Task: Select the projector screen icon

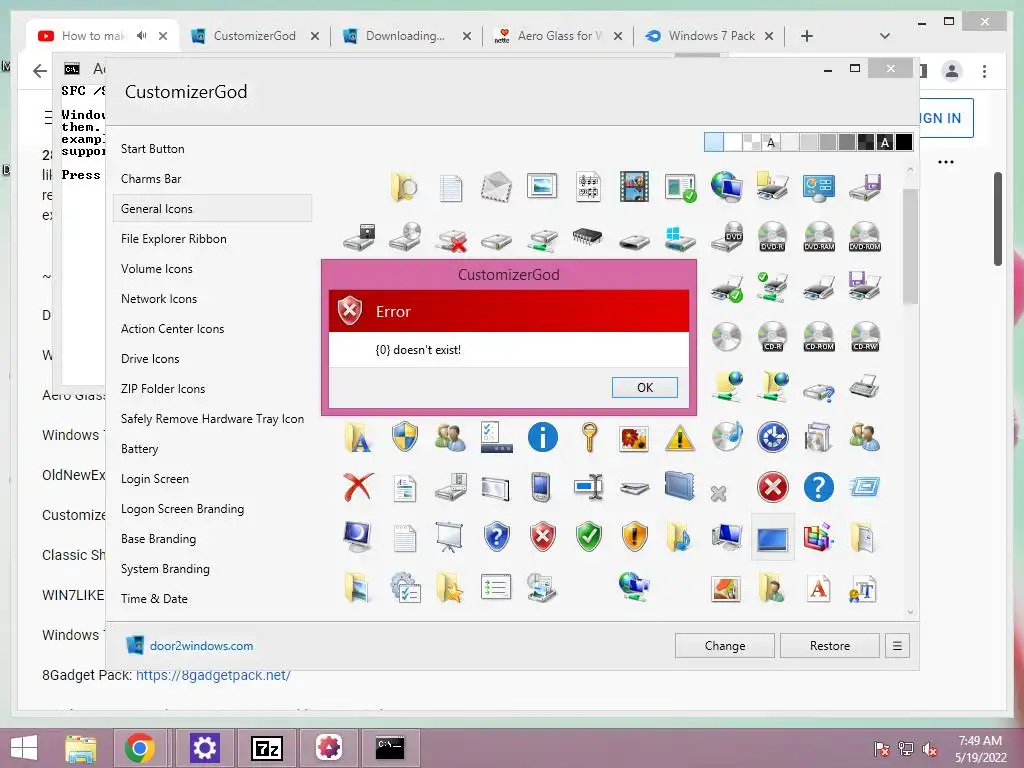Action: pyautogui.click(x=450, y=537)
